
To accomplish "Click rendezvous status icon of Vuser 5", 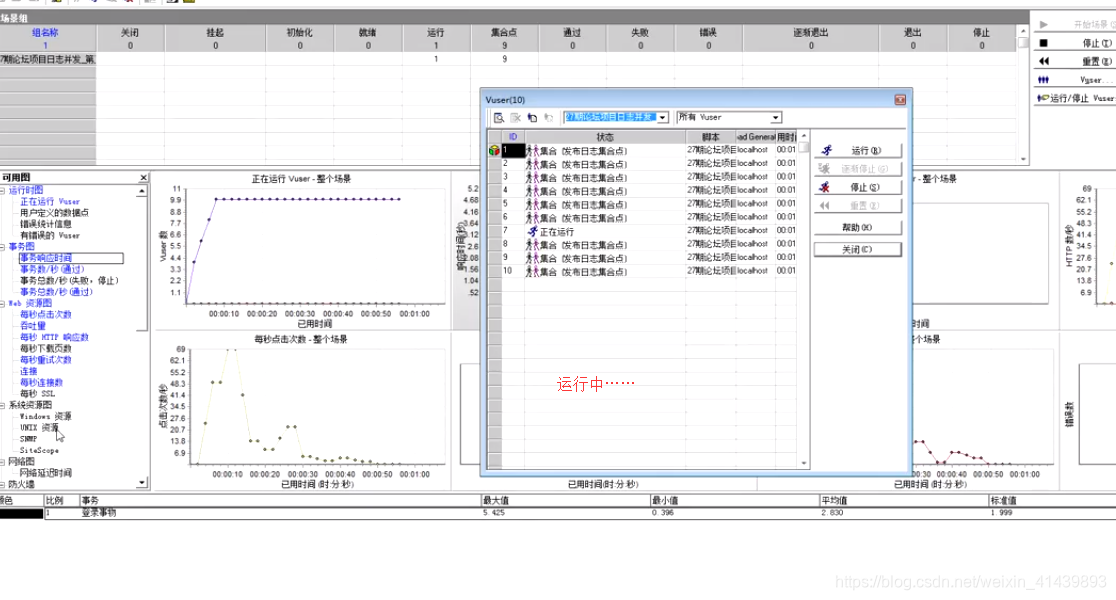I will click(x=532, y=205).
